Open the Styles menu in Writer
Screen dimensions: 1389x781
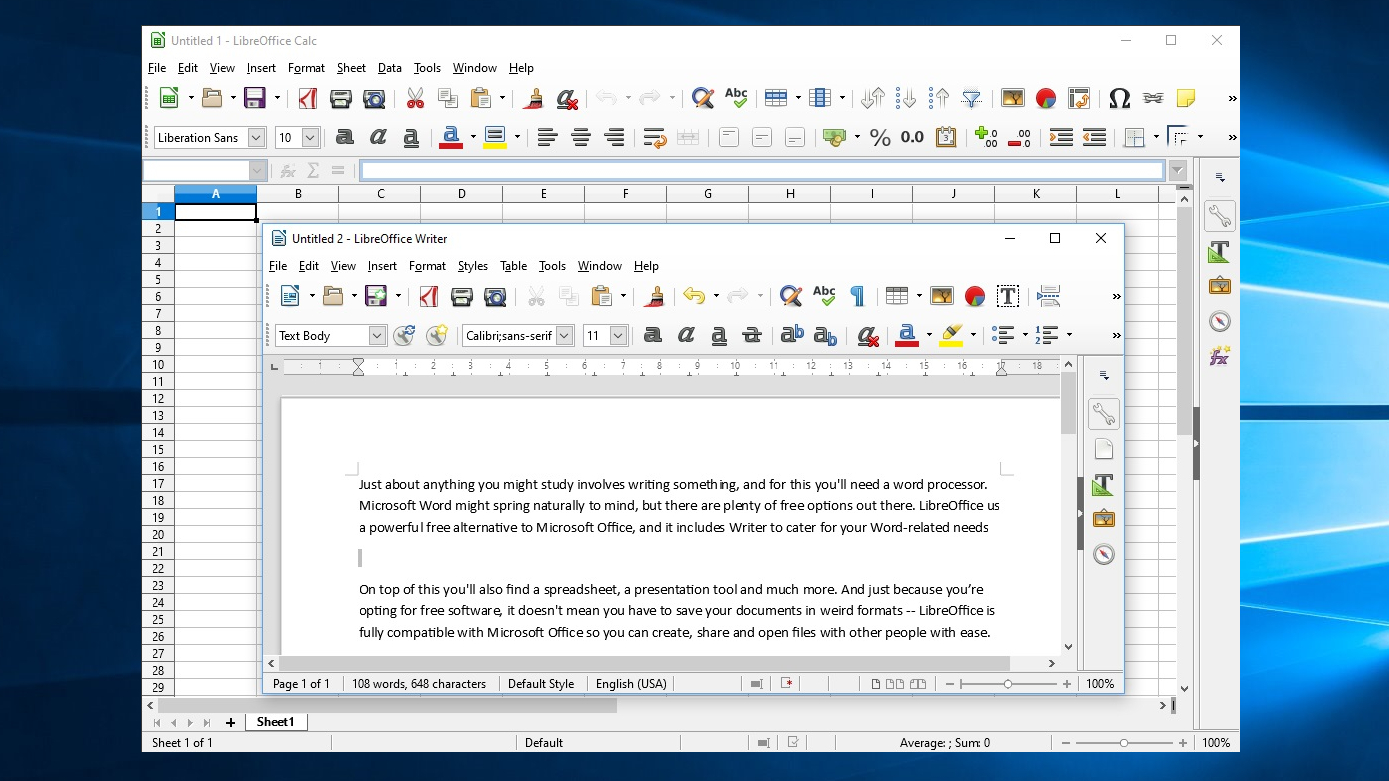[473, 266]
